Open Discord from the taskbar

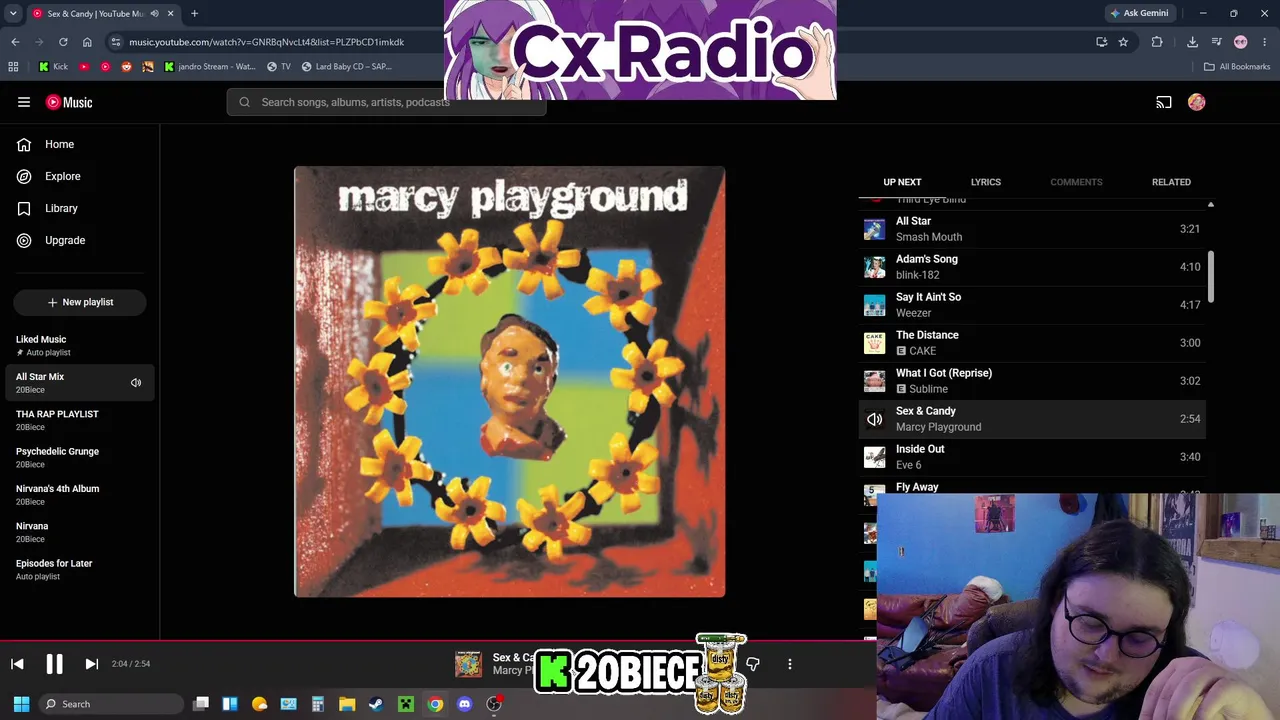point(464,704)
